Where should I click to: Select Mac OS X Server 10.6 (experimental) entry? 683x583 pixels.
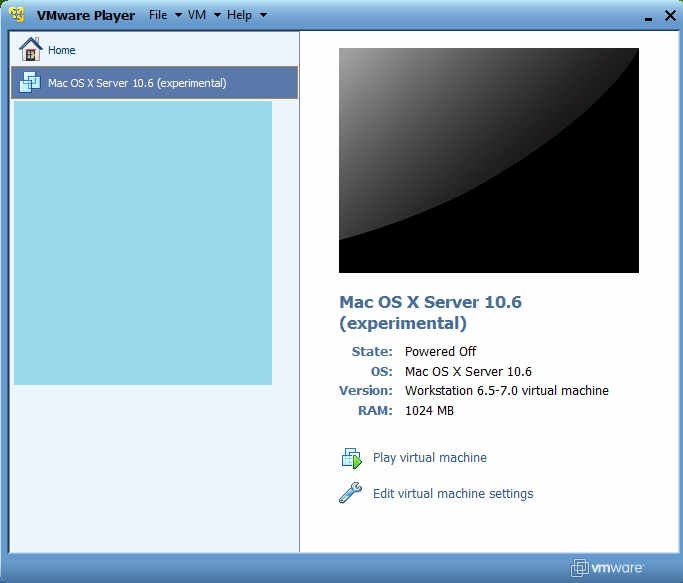155,82
